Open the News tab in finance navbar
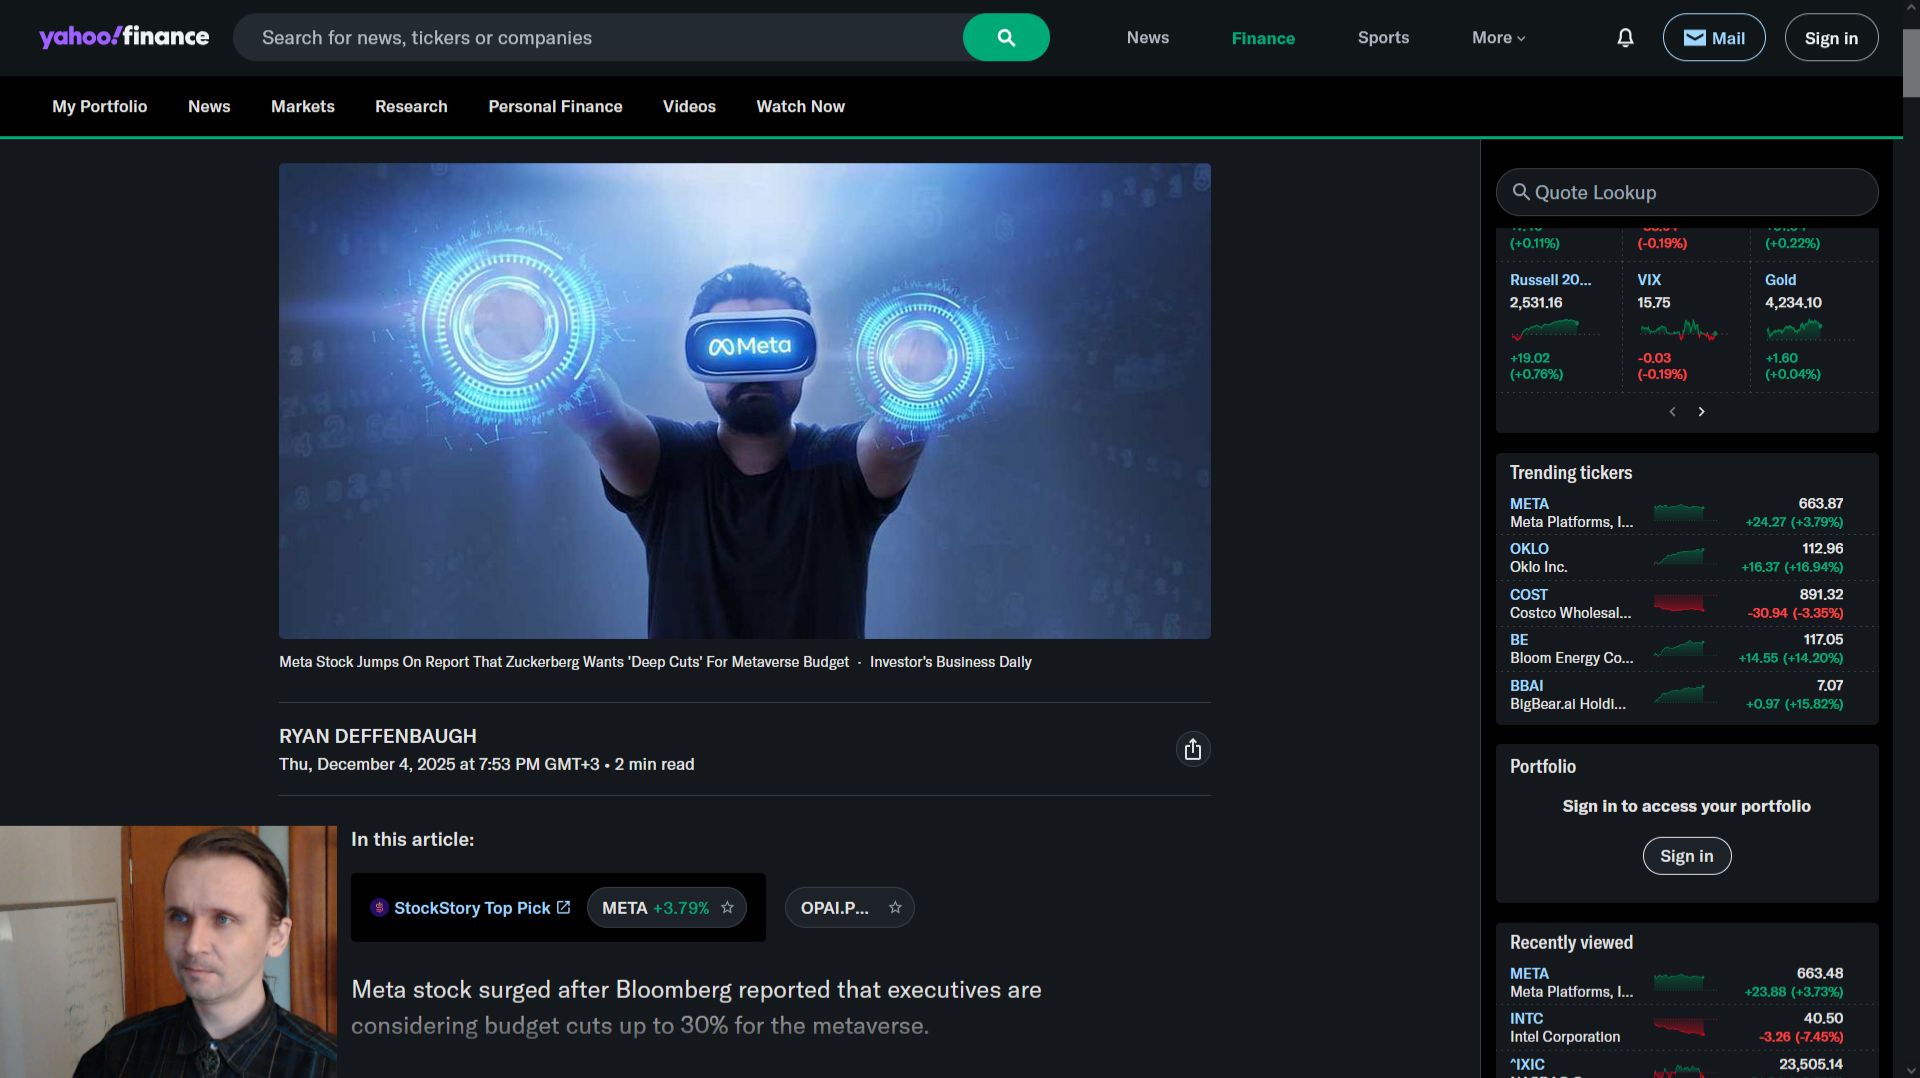The width and height of the screenshot is (1920, 1078). (x=209, y=107)
